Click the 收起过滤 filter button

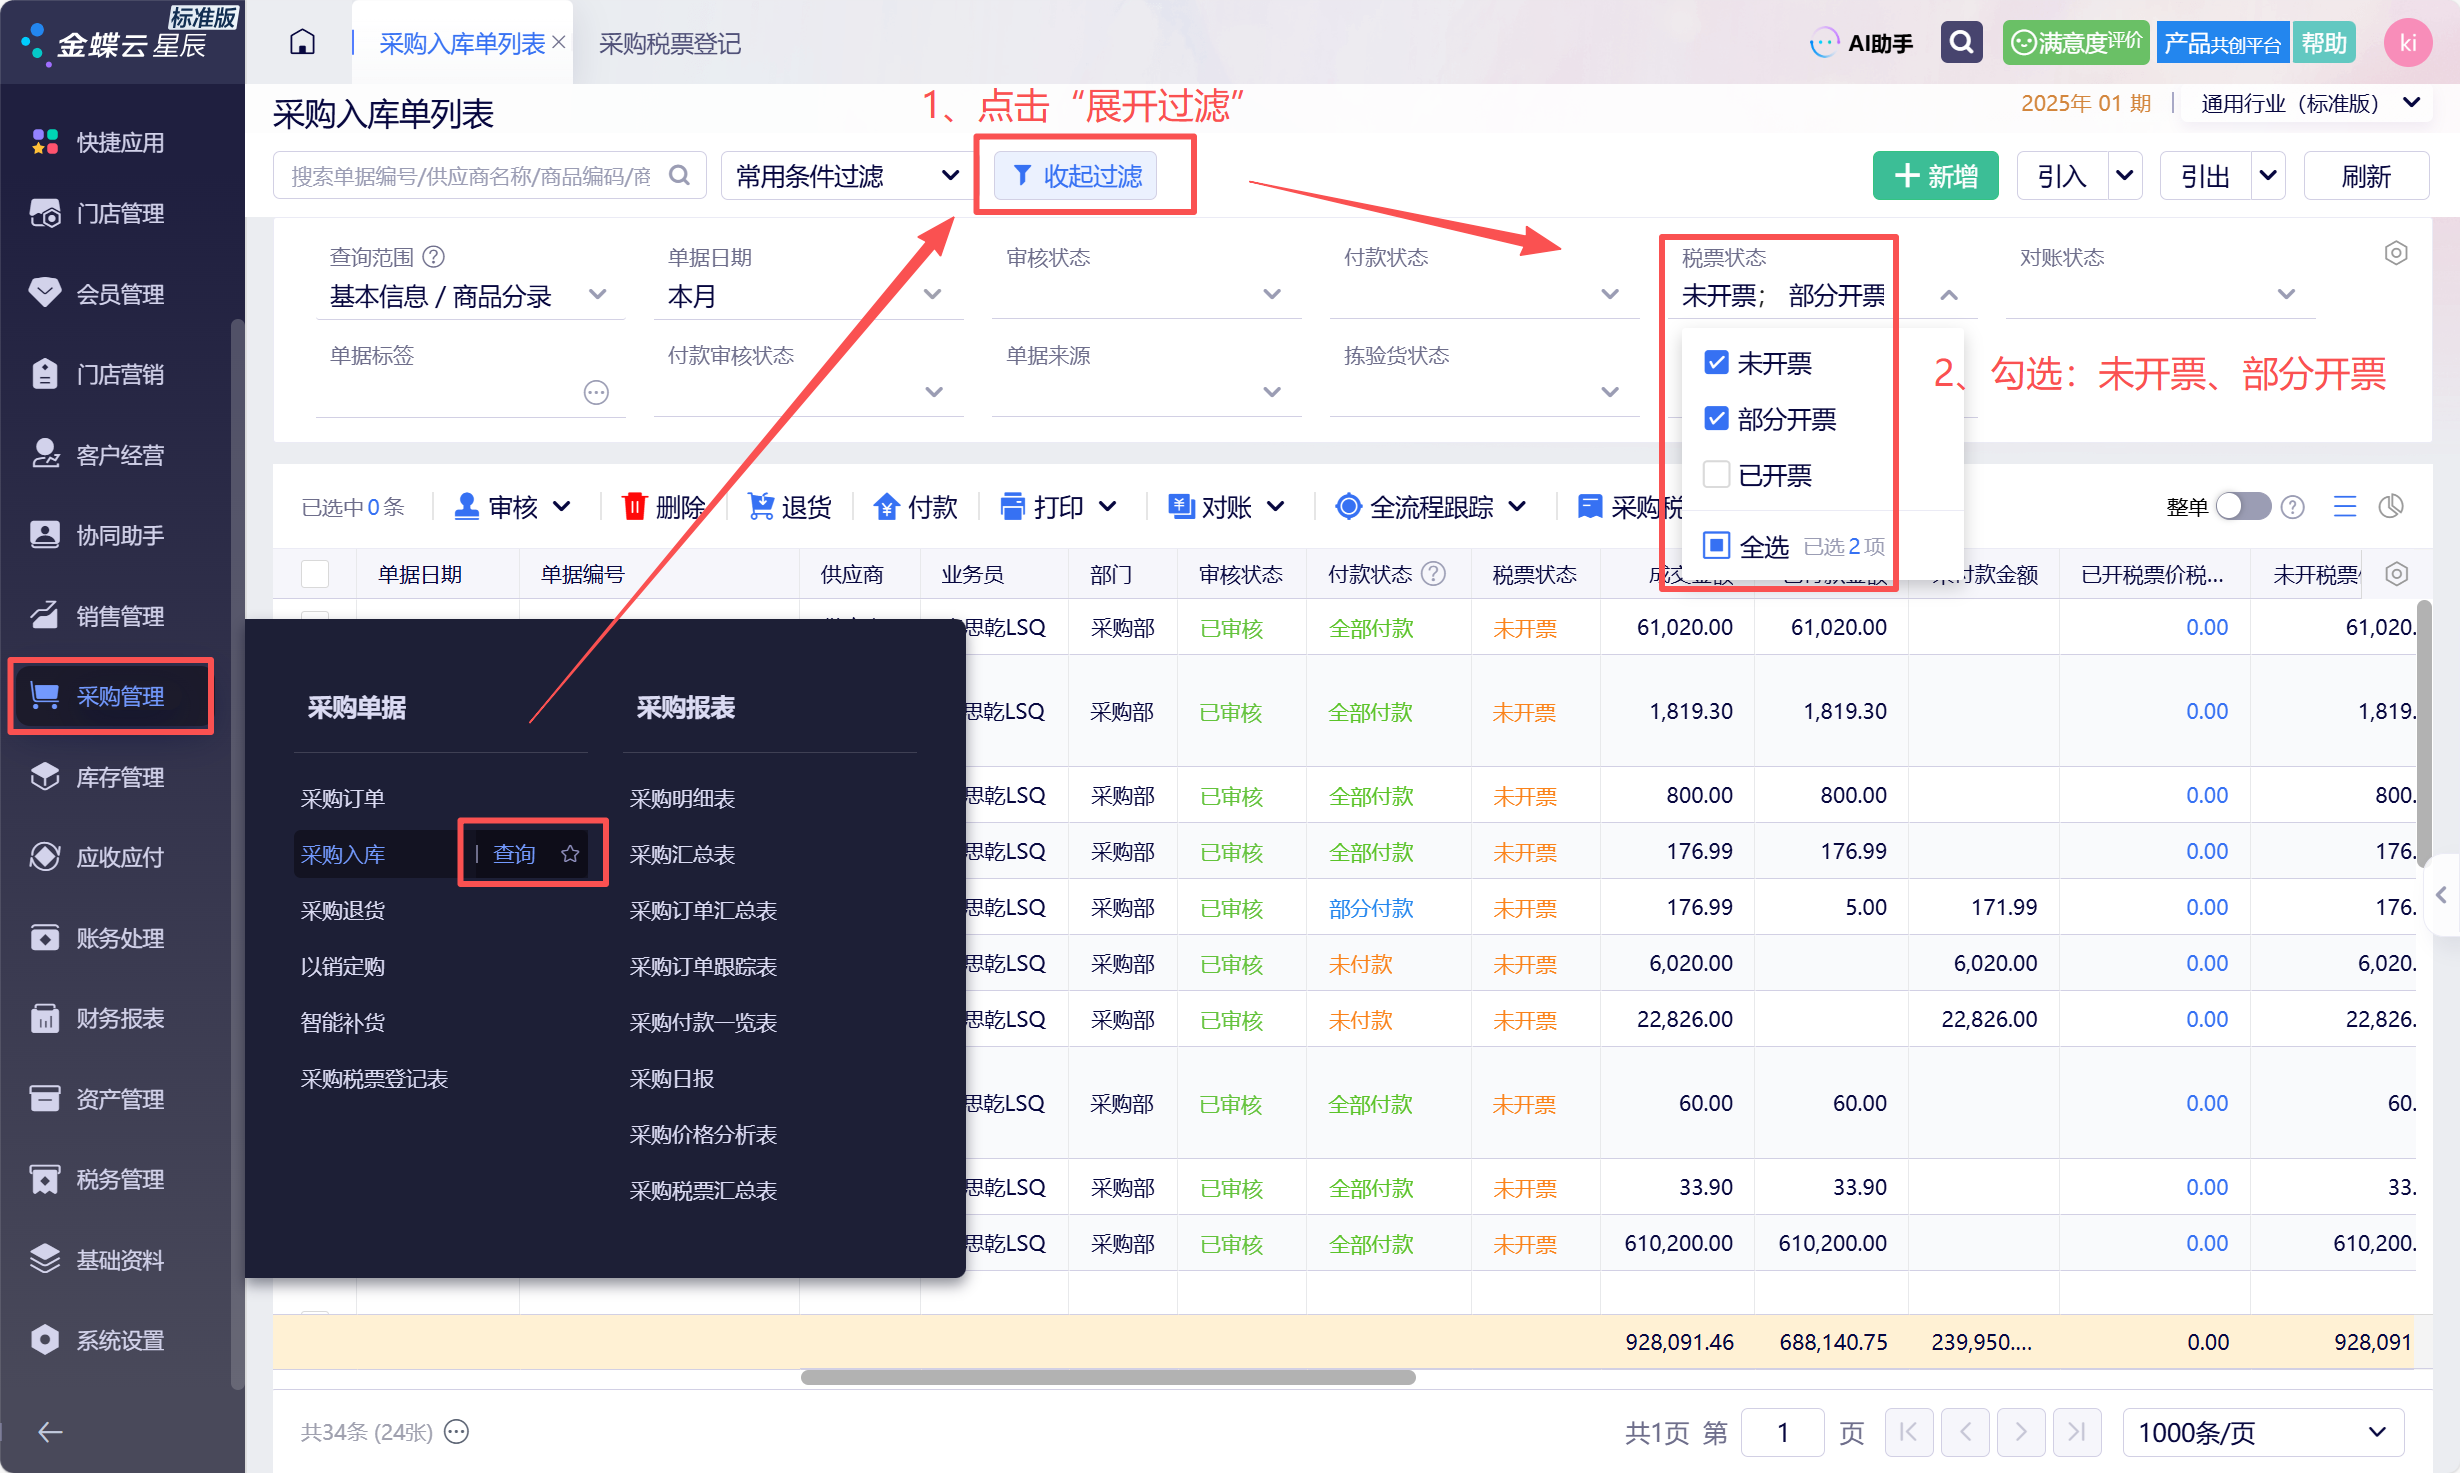pos(1076,176)
